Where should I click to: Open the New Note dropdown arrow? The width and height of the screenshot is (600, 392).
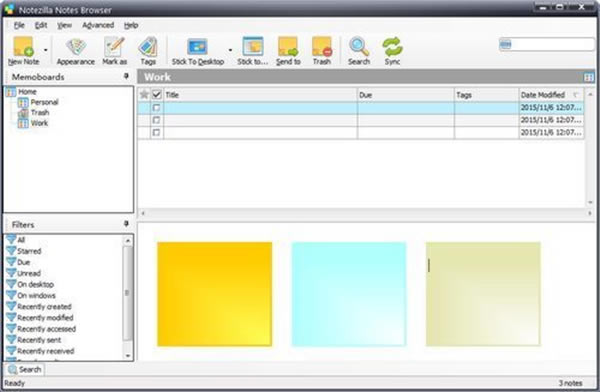(x=46, y=50)
